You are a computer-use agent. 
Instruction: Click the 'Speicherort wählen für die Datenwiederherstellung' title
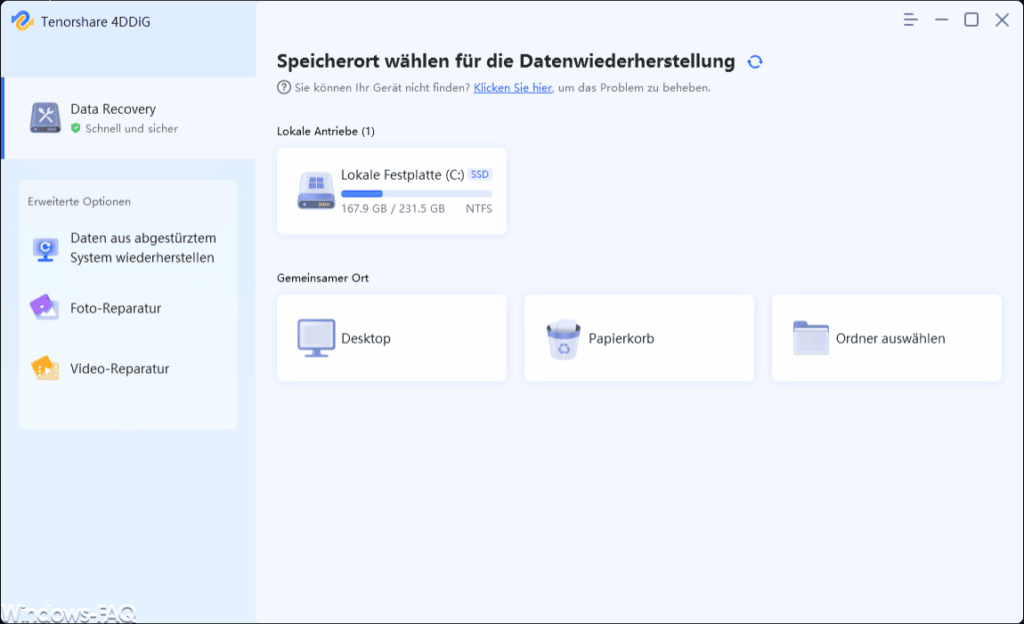tap(506, 61)
